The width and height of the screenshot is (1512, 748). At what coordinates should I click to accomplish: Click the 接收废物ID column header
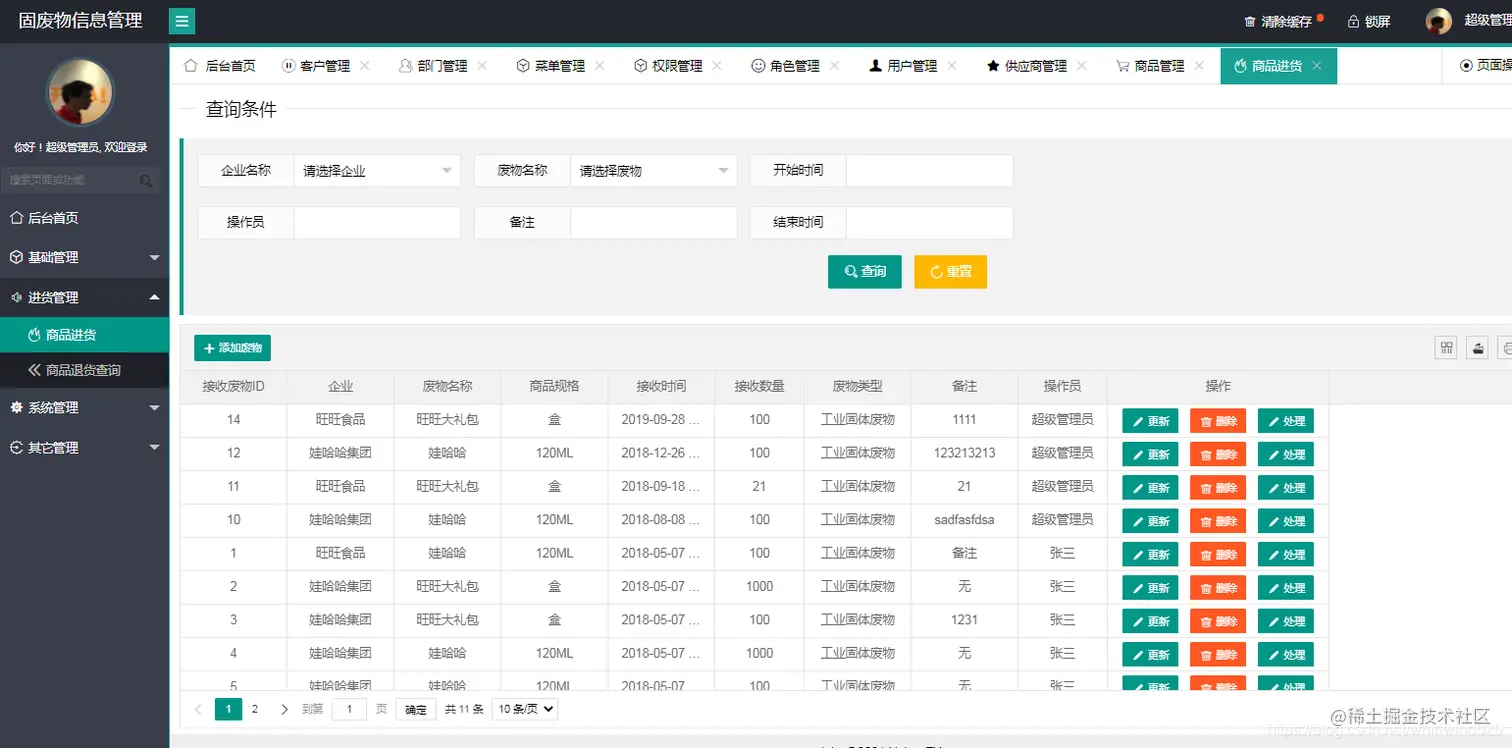[233, 386]
